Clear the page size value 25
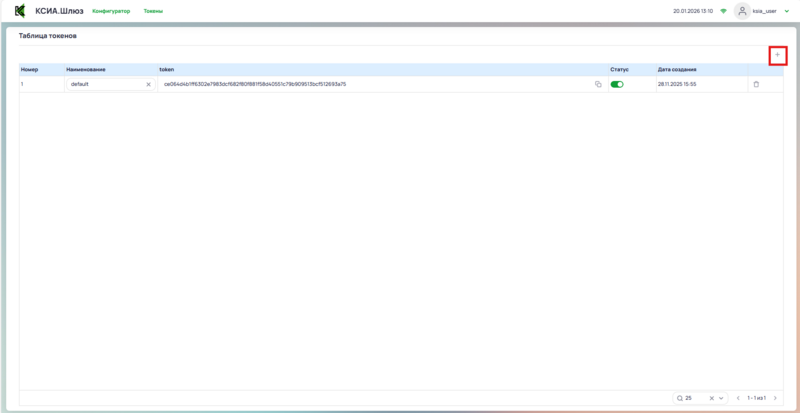This screenshot has height=413, width=800. pos(711,398)
